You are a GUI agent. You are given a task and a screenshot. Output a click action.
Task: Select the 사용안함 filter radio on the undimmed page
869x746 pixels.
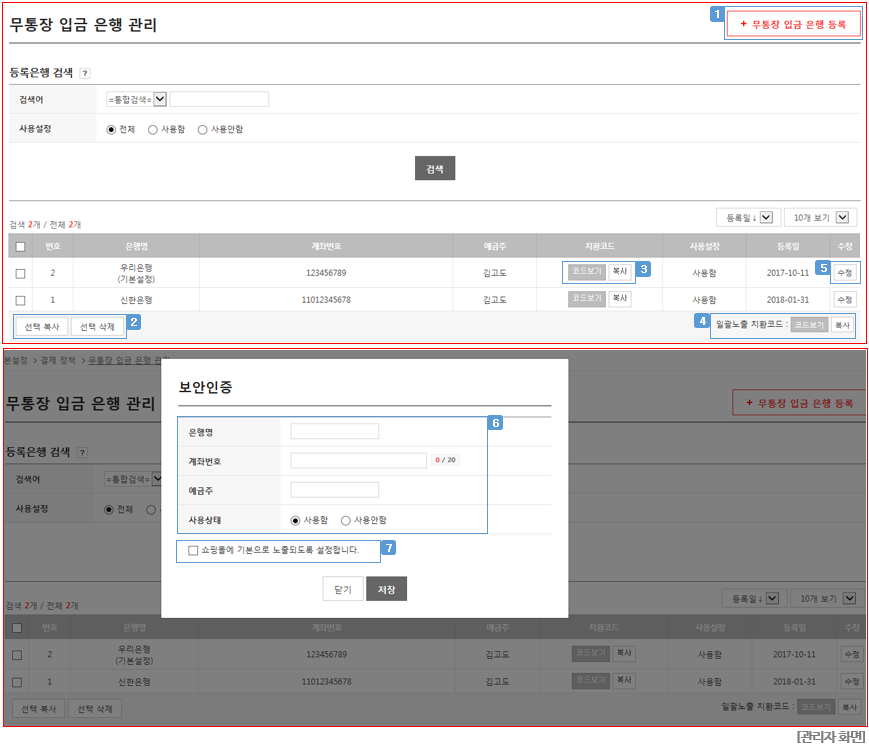tap(202, 129)
